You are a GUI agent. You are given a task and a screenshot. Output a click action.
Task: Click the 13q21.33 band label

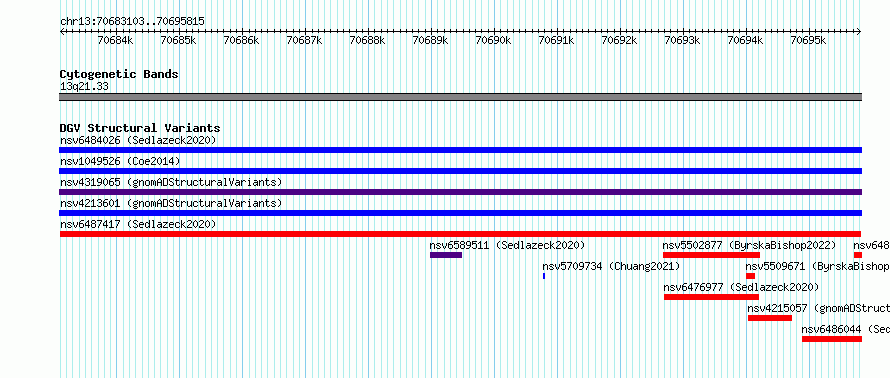tap(84, 87)
